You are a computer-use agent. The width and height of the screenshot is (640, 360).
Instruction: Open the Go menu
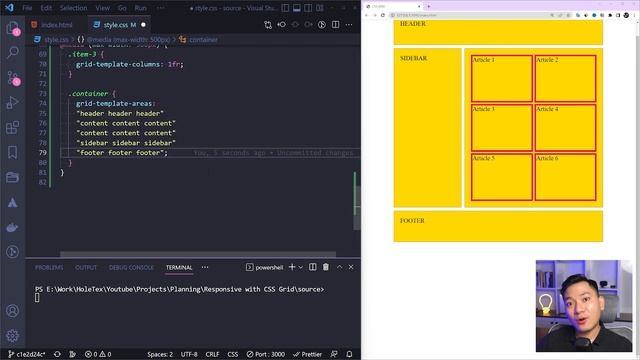coord(122,8)
